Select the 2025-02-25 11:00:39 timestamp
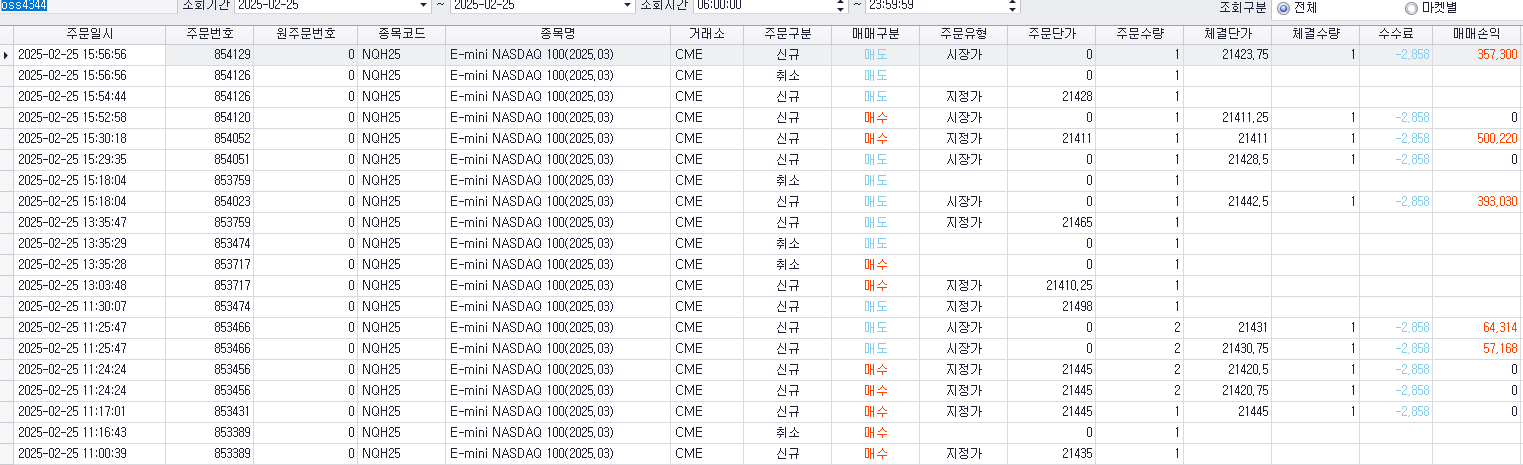1523x465 pixels. (72, 454)
